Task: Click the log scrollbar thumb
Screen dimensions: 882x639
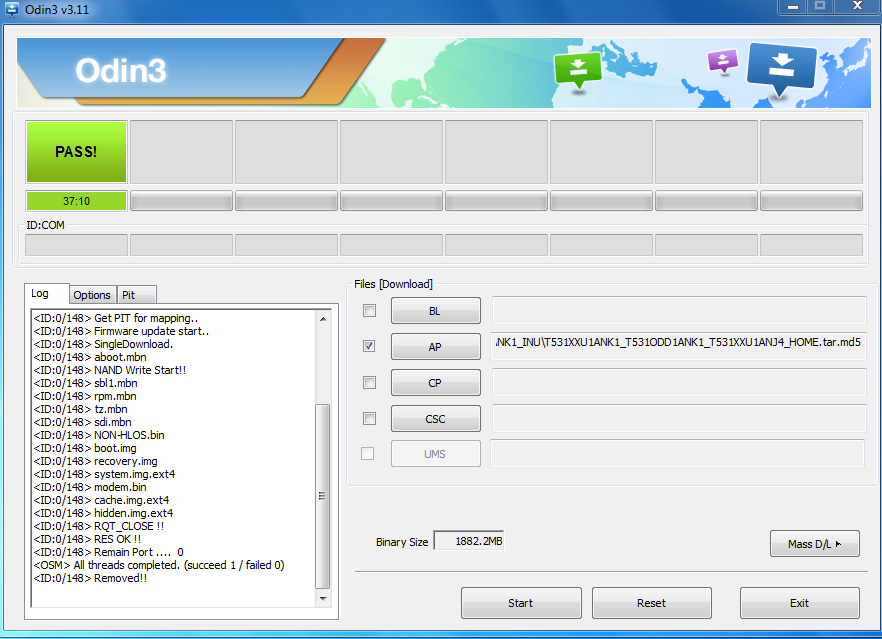Action: [323, 496]
